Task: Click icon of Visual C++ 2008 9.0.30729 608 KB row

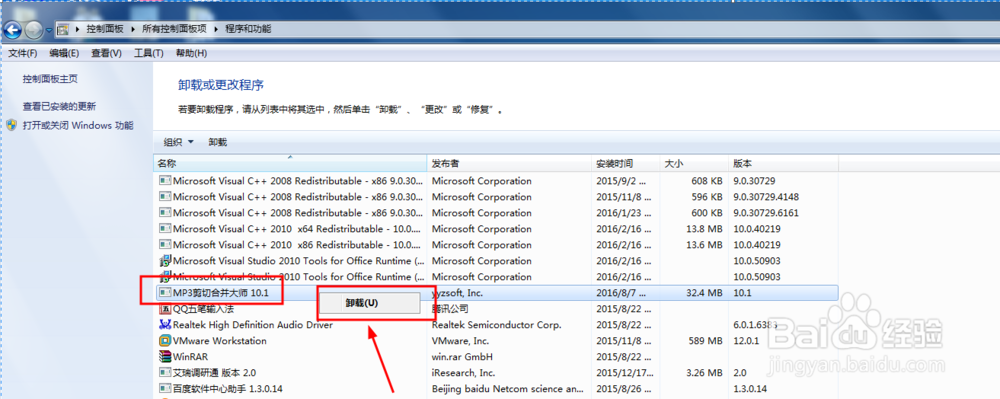Action: click(x=165, y=181)
